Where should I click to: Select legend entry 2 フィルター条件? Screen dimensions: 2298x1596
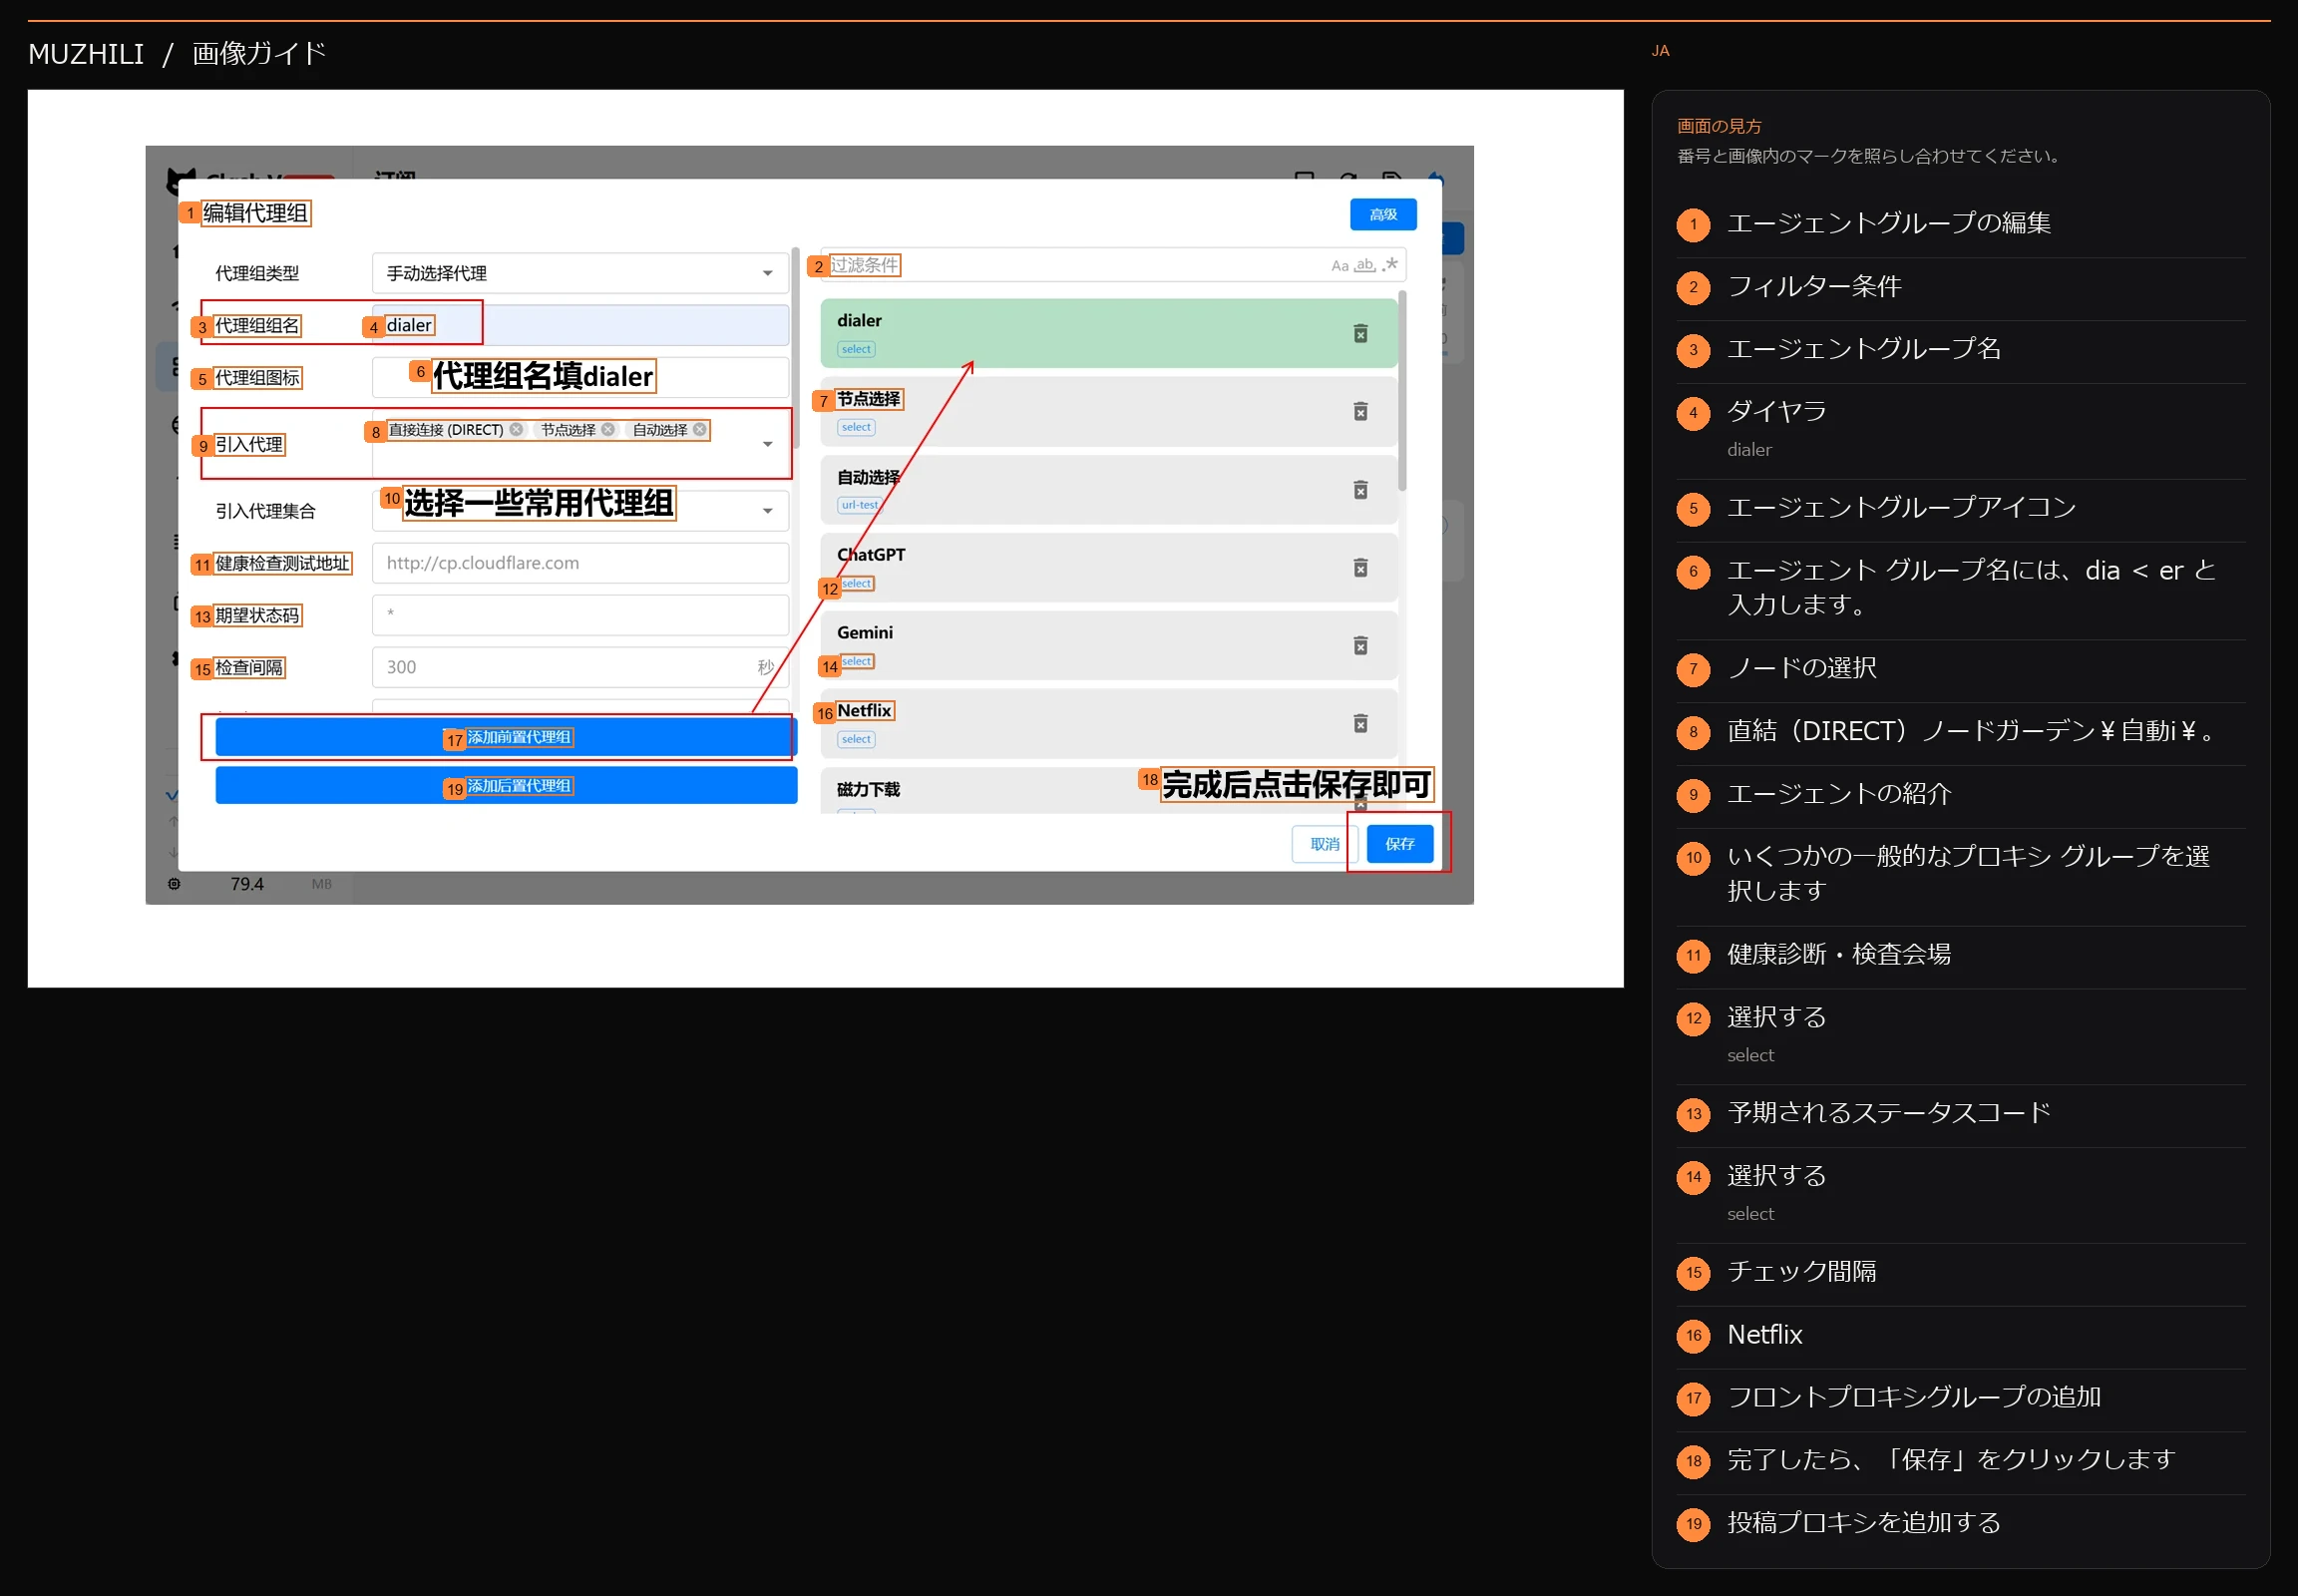click(x=1960, y=288)
